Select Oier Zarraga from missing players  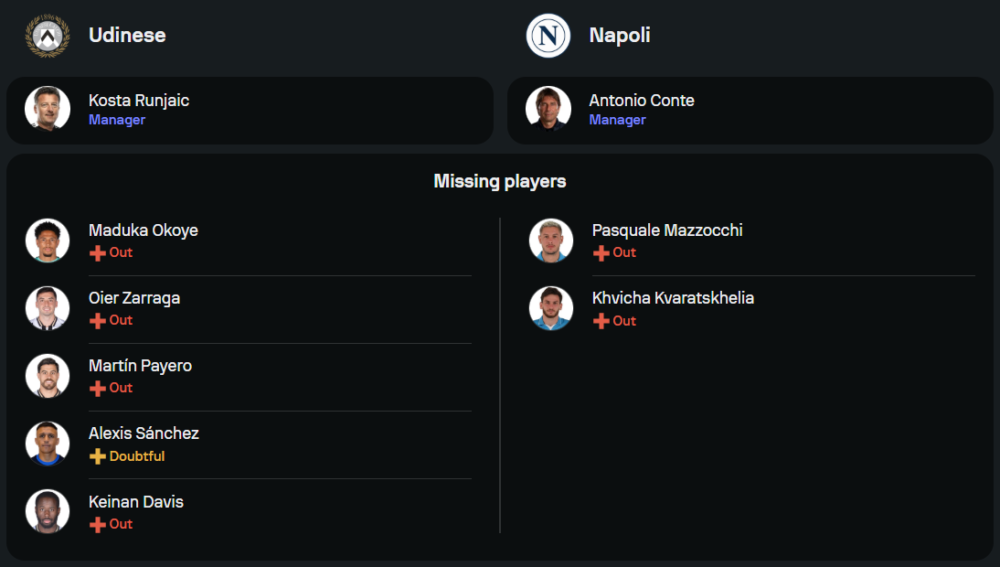[x=134, y=298]
